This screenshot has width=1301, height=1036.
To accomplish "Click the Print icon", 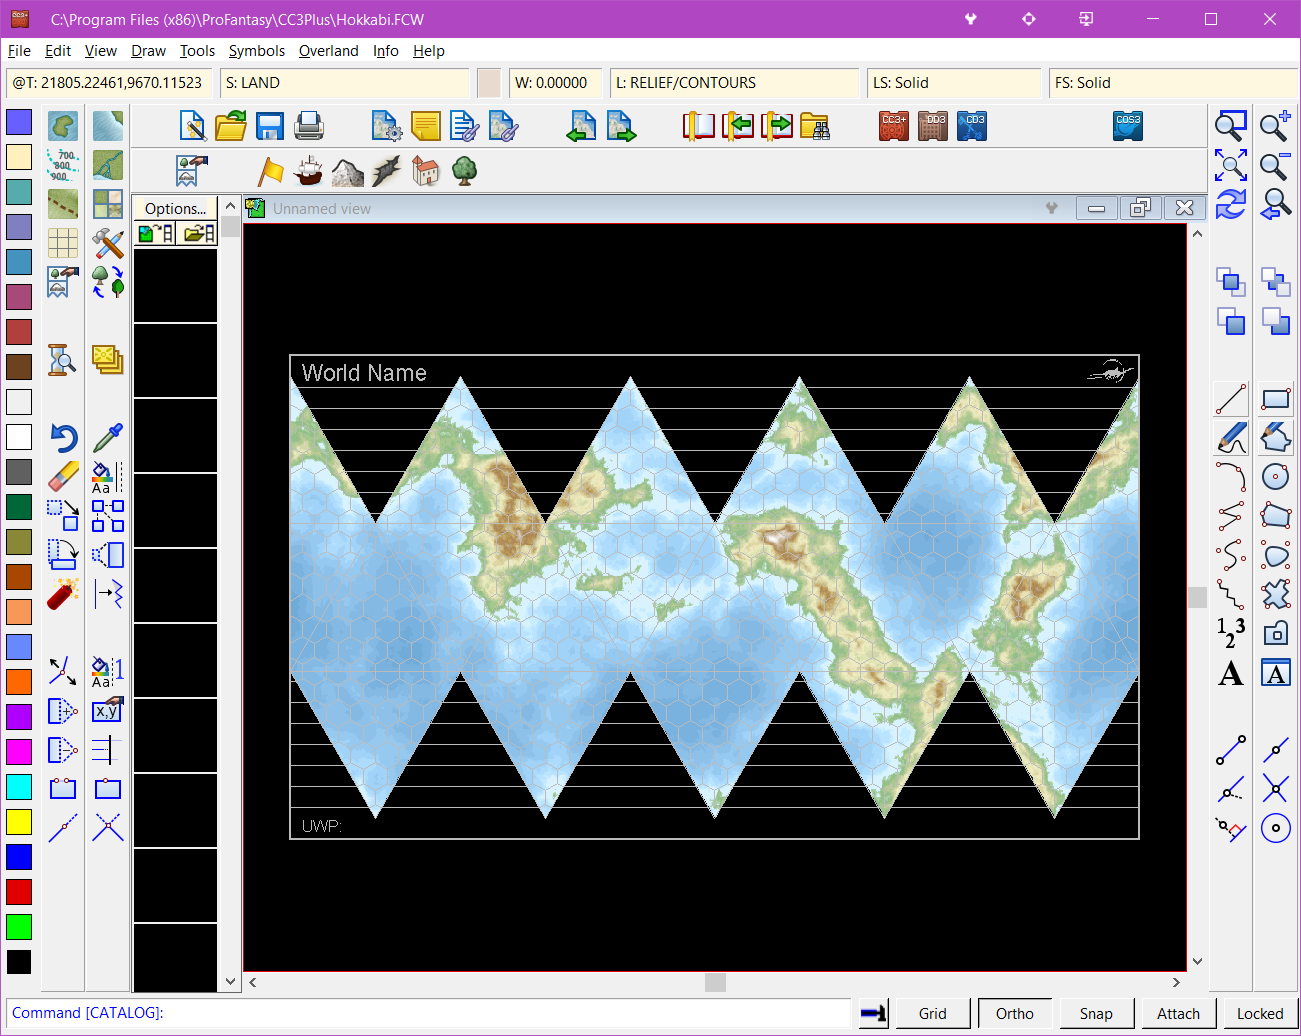I will click(x=309, y=126).
